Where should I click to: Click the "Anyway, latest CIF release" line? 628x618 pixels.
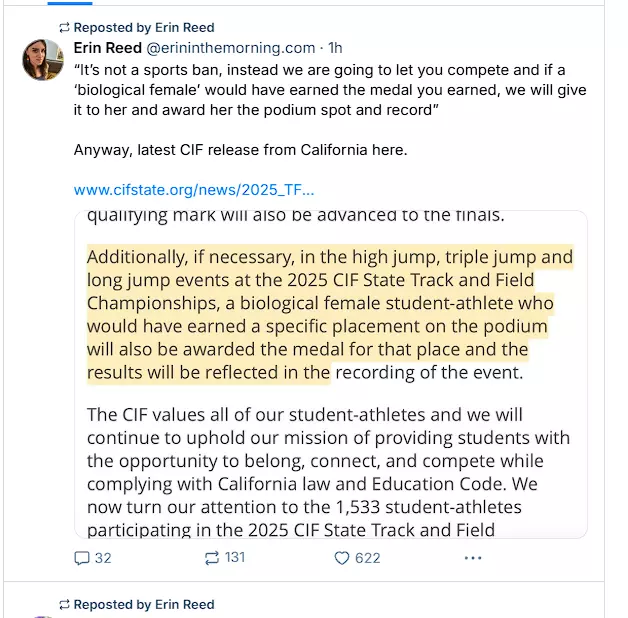point(240,149)
